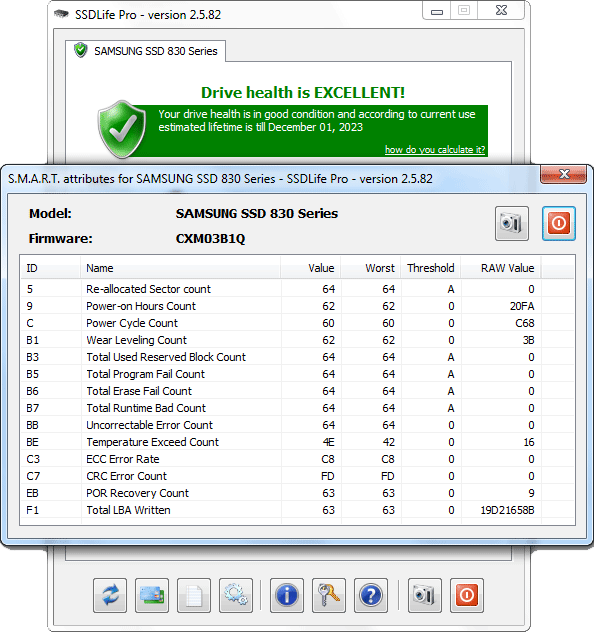Click the 'C8' value of ECC Error Rate
The image size is (594, 632).
328,459
